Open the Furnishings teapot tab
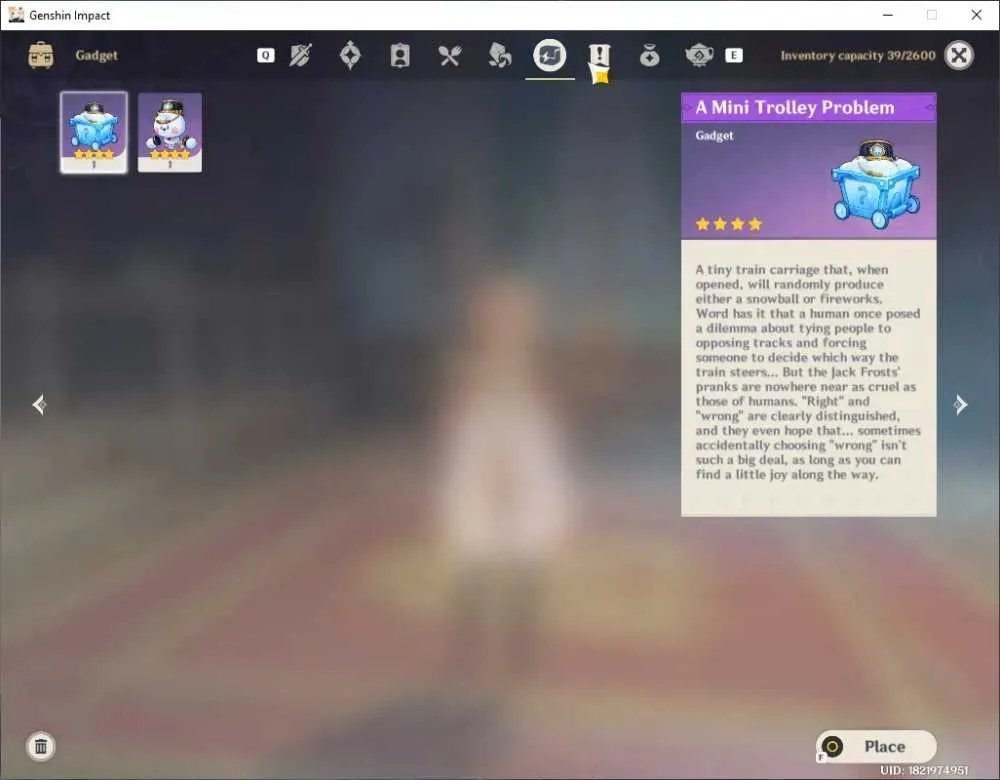The image size is (1000, 780). [699, 56]
